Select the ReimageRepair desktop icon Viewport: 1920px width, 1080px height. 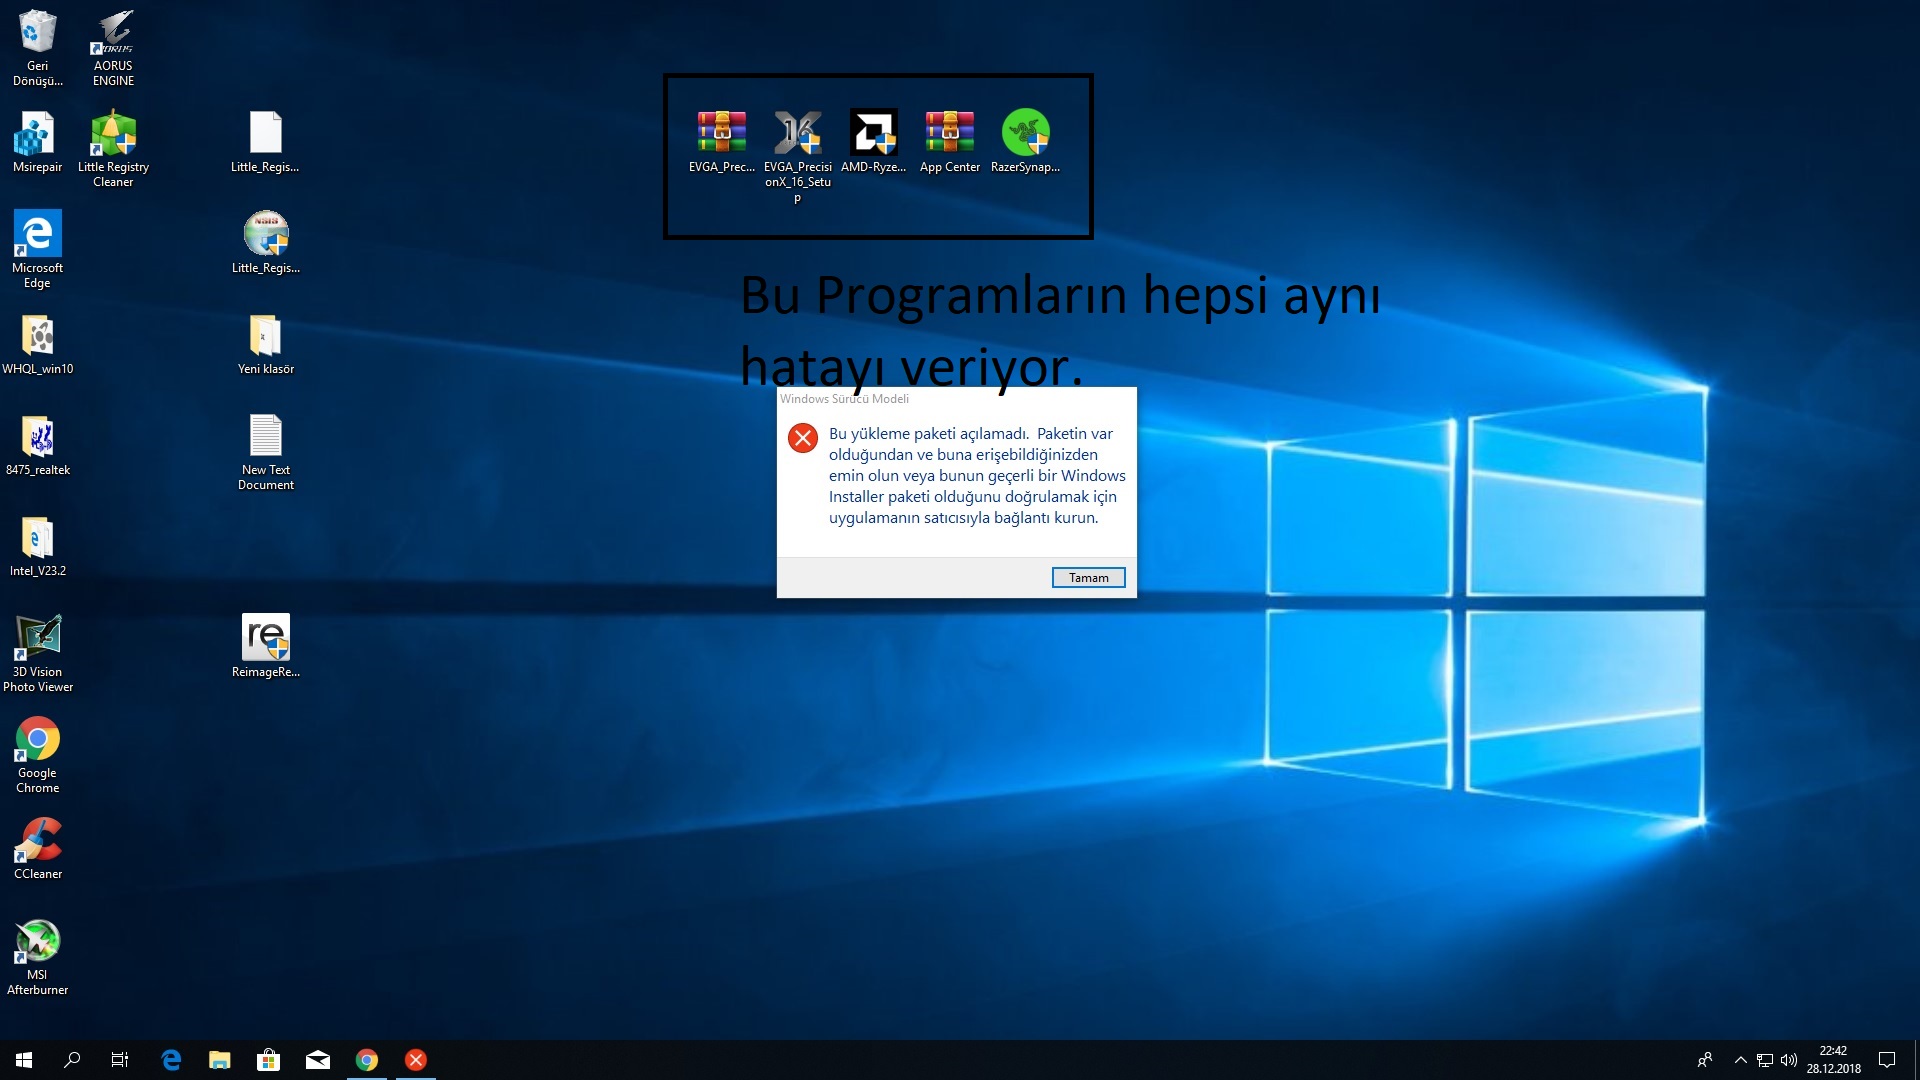[265, 645]
